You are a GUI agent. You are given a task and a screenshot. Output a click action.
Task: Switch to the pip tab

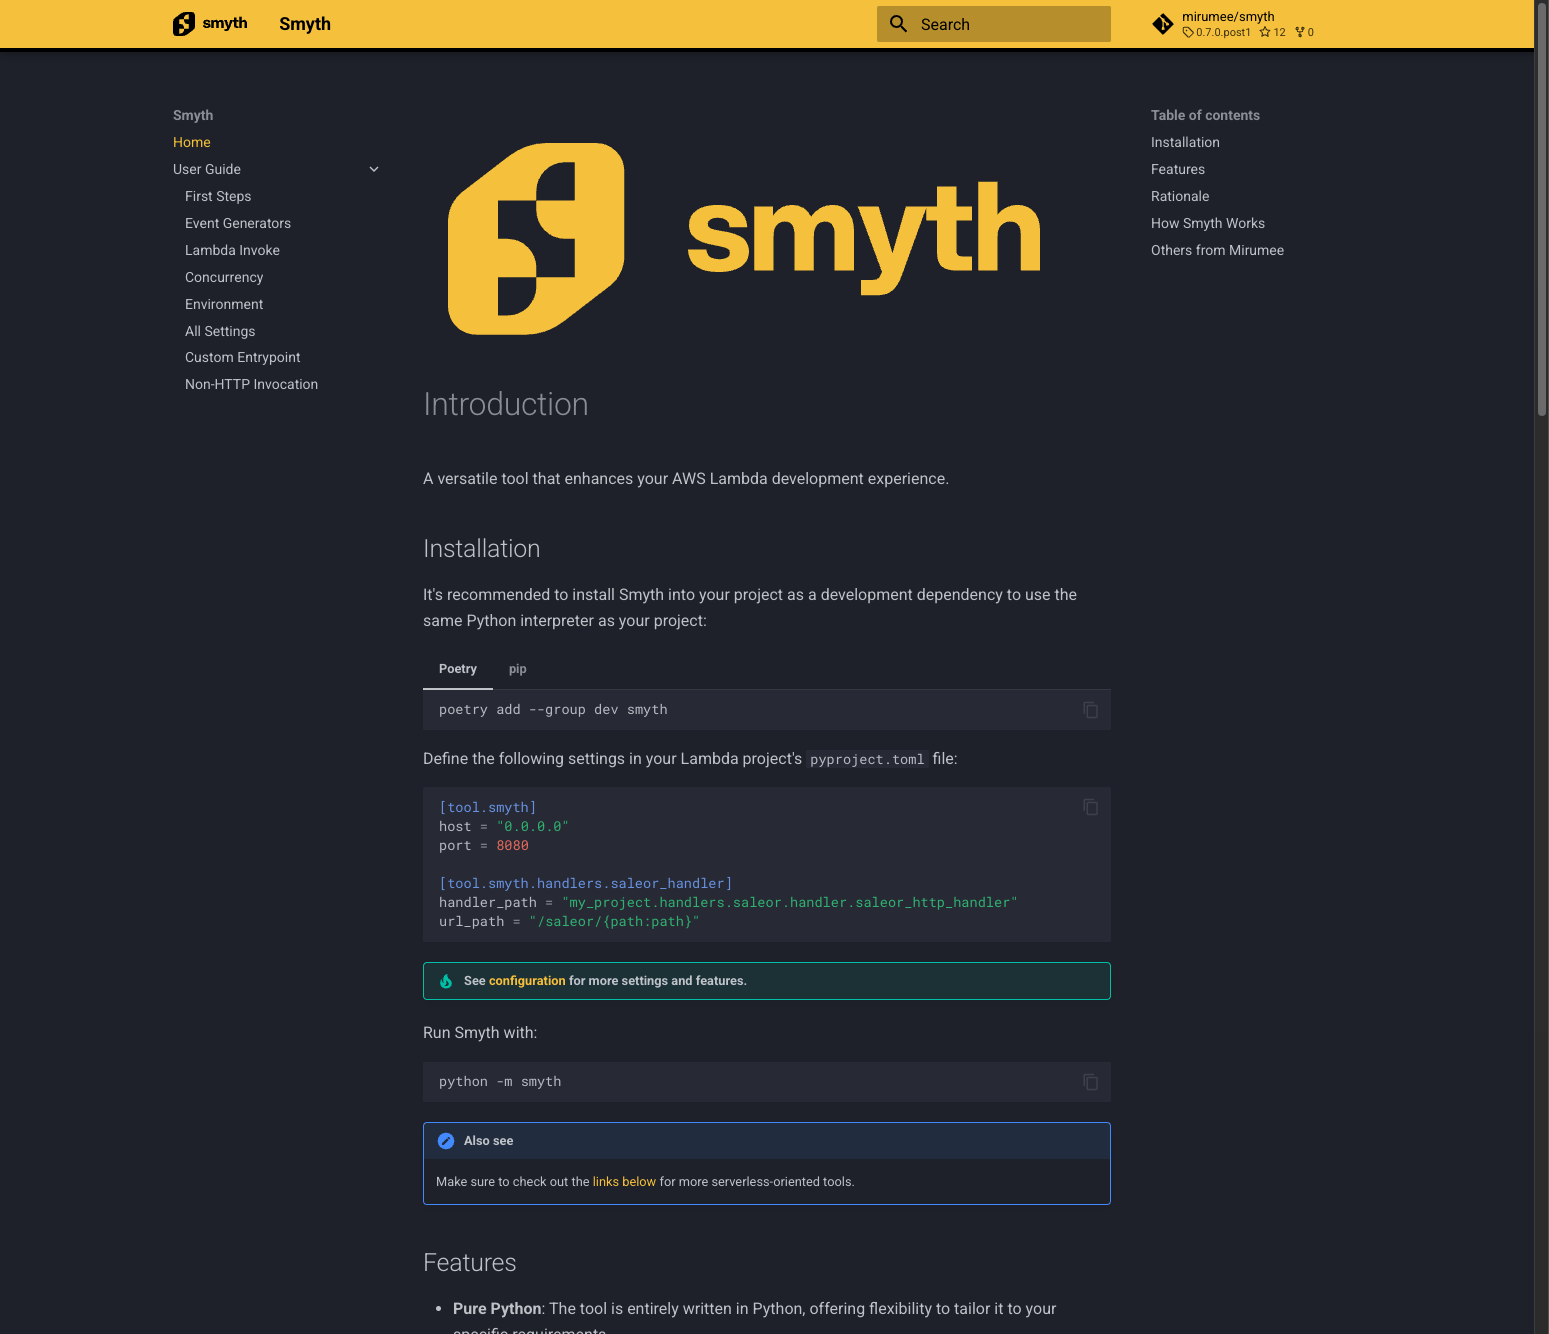[517, 669]
